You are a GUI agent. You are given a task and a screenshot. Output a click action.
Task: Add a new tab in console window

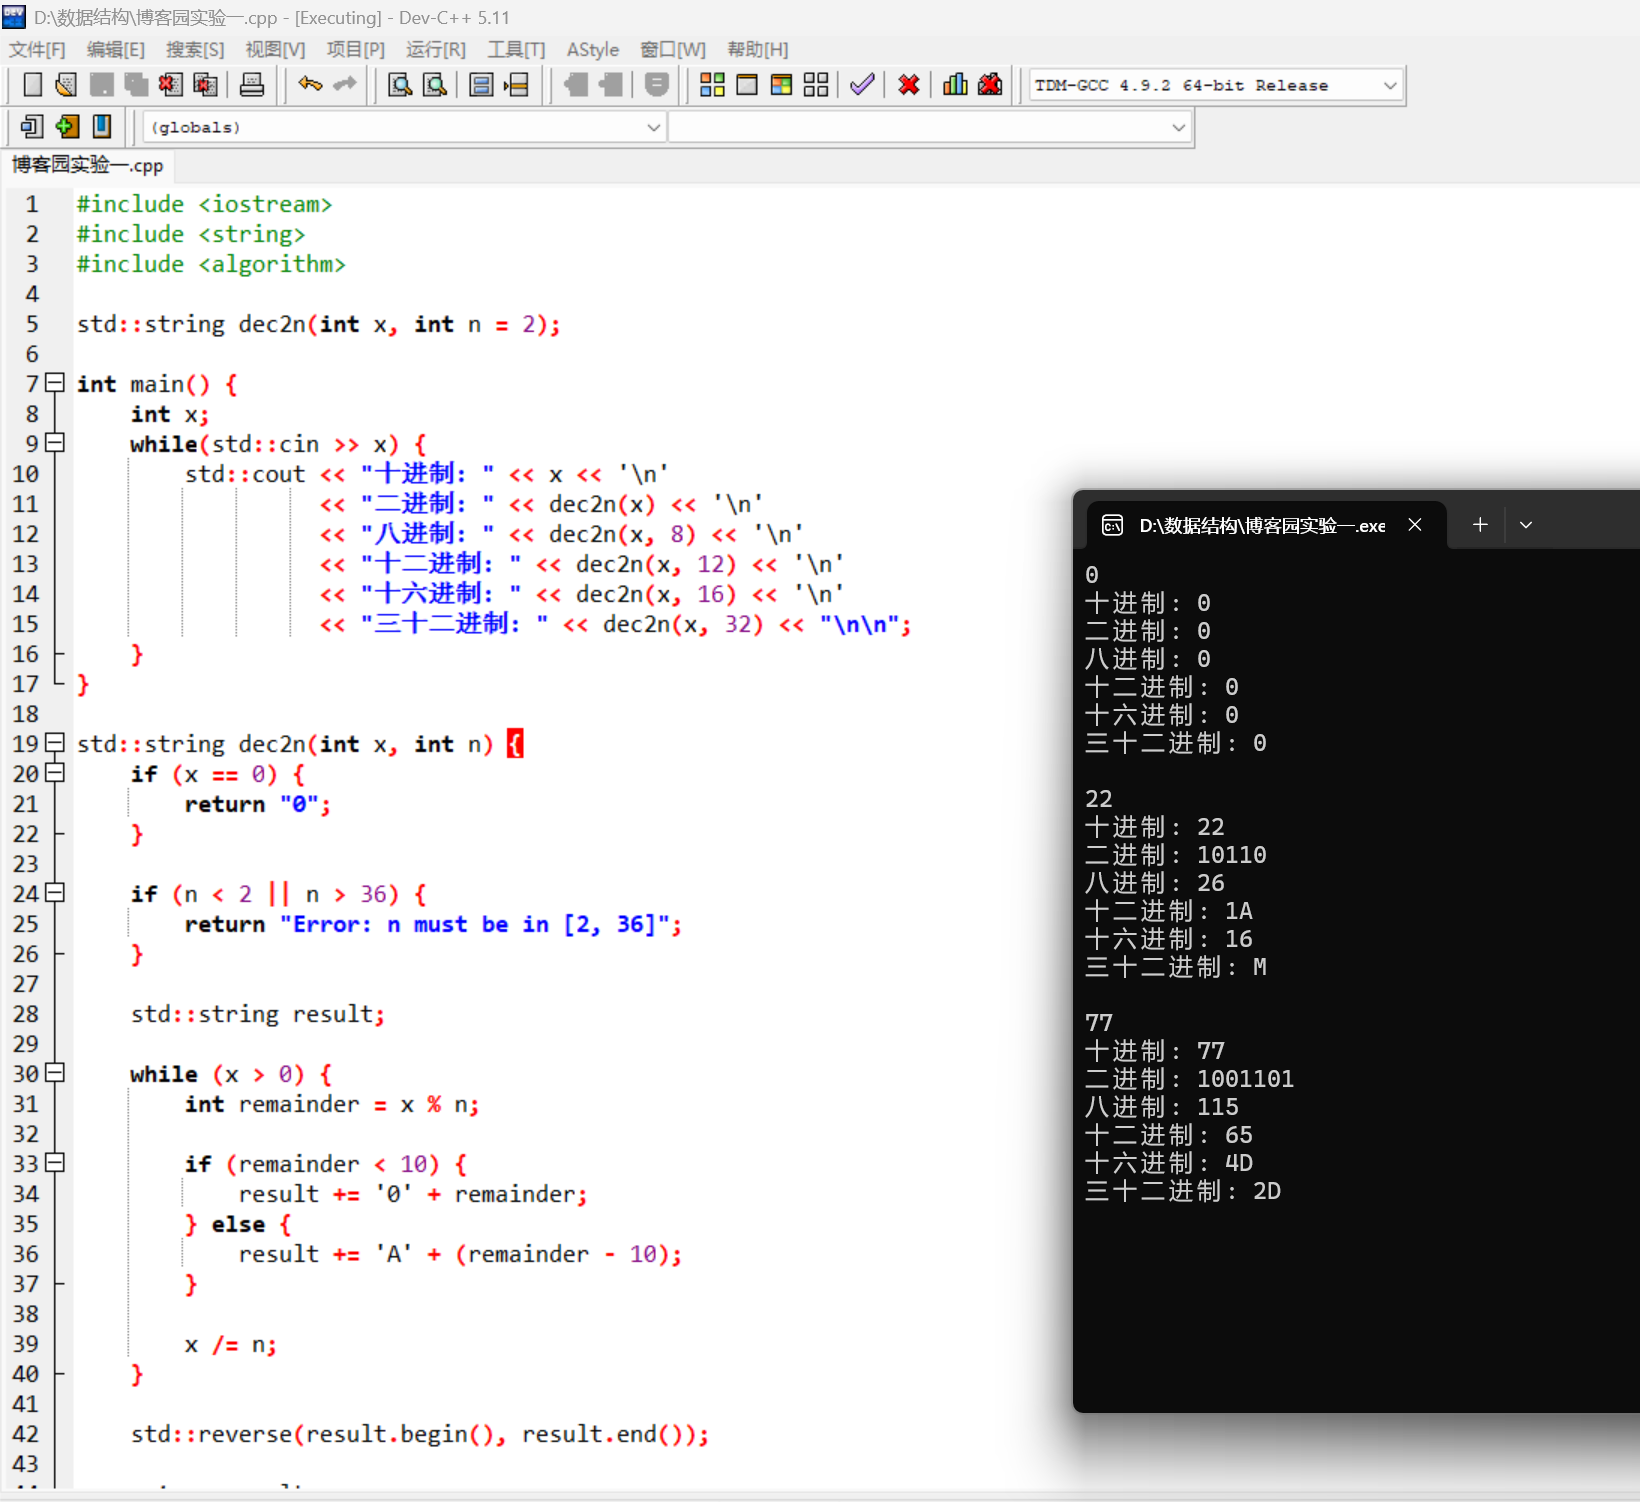(1480, 525)
